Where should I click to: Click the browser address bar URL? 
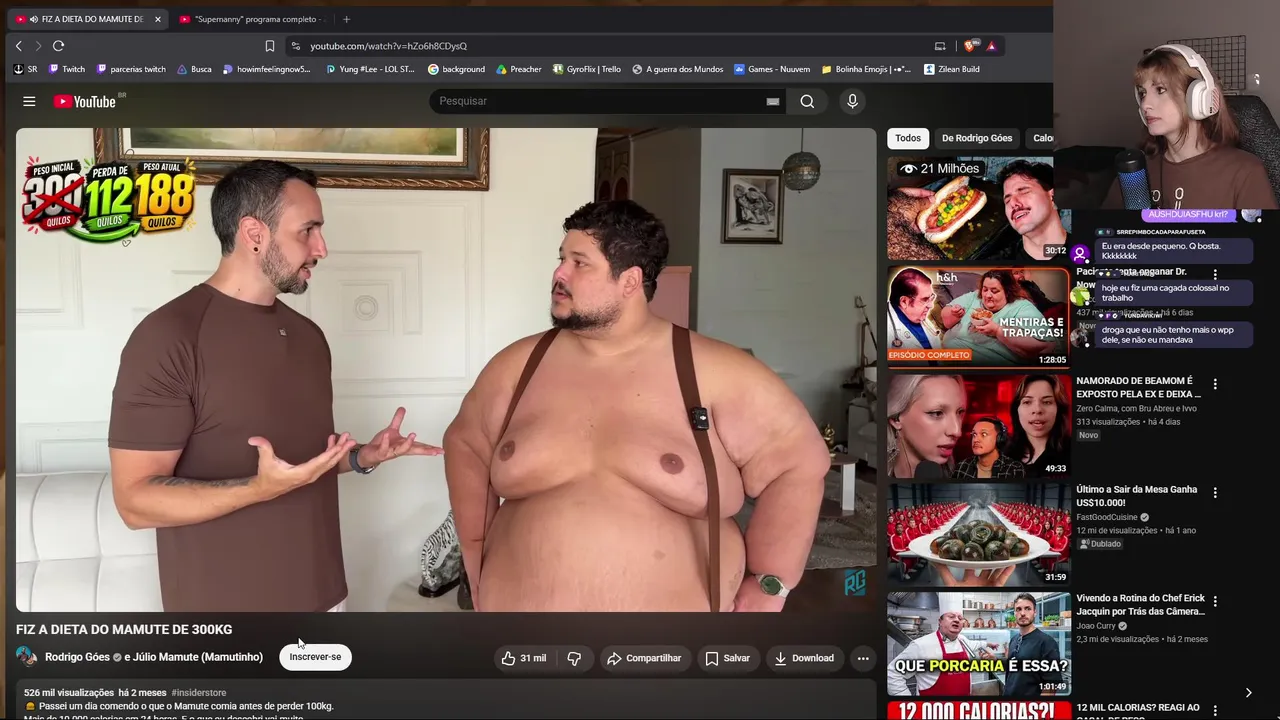[388, 46]
